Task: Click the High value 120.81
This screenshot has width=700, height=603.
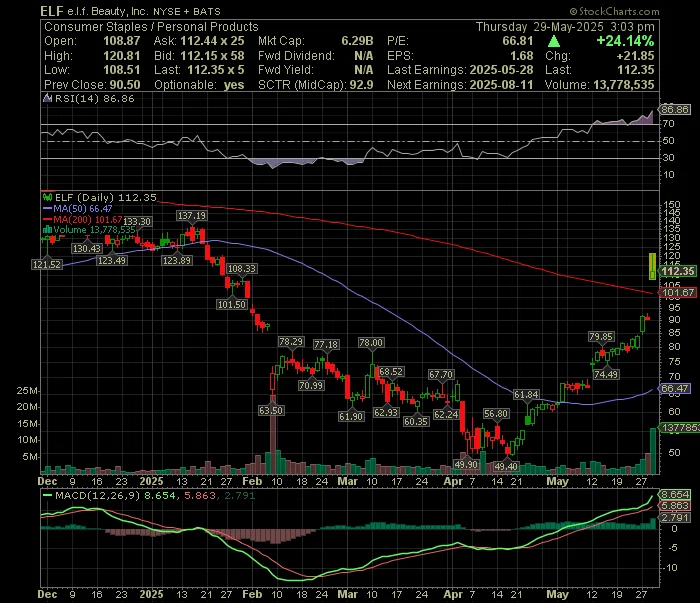Action: [x=122, y=56]
